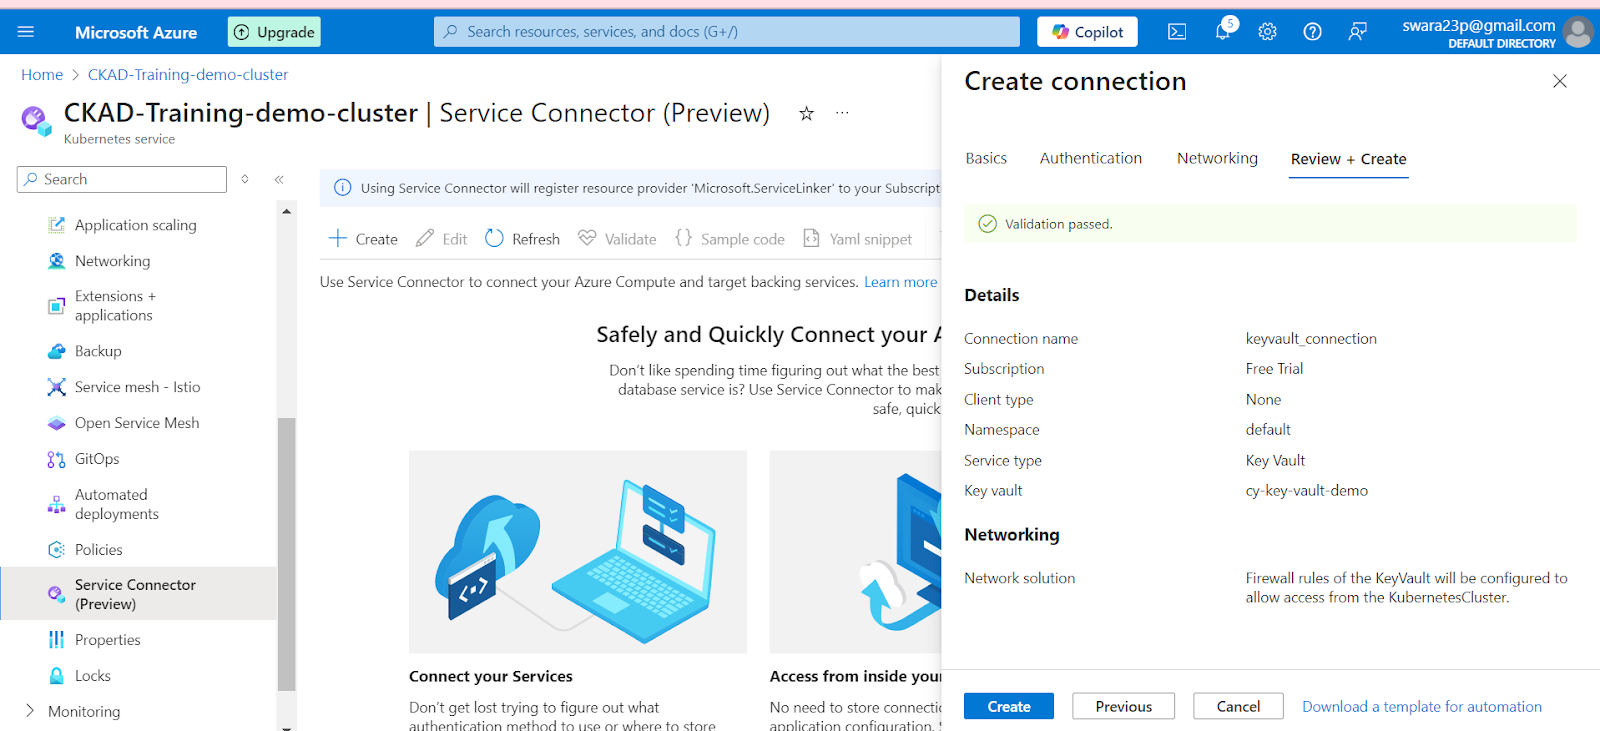
Task: Open Sample code from toolbar
Action: (729, 239)
